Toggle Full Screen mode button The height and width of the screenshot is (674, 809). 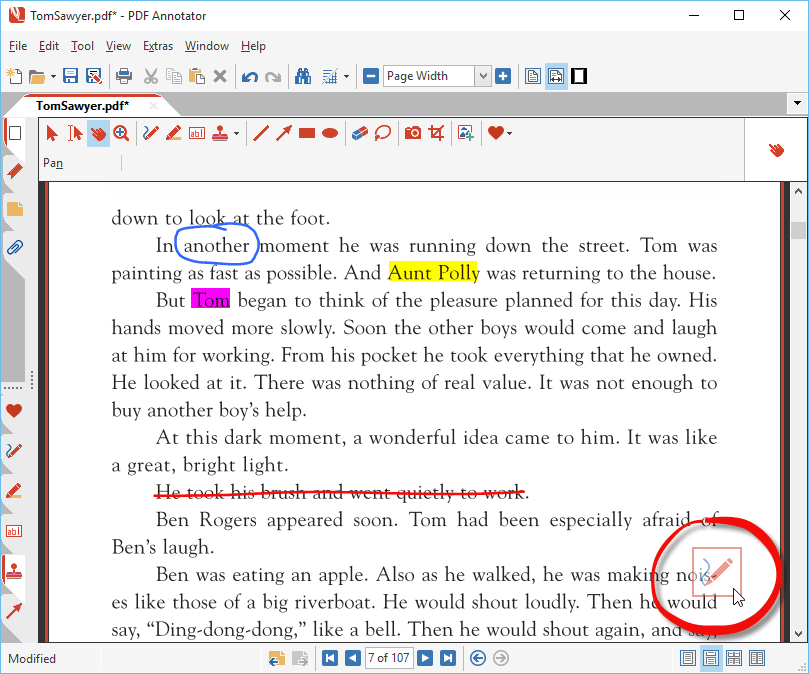(579, 76)
